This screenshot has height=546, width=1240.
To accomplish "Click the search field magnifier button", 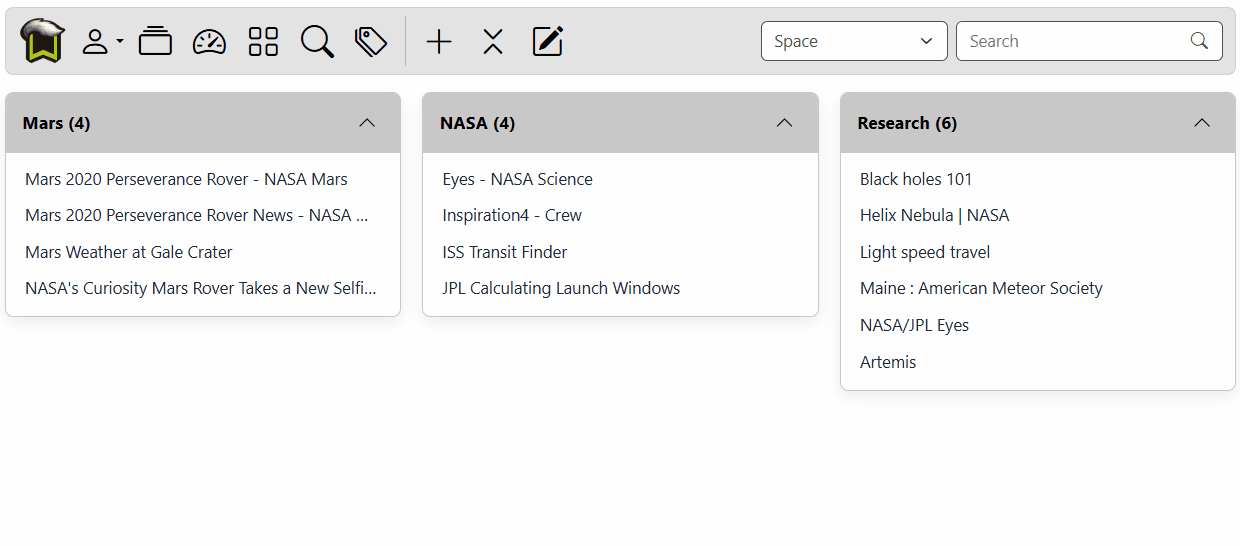I will coord(1199,41).
